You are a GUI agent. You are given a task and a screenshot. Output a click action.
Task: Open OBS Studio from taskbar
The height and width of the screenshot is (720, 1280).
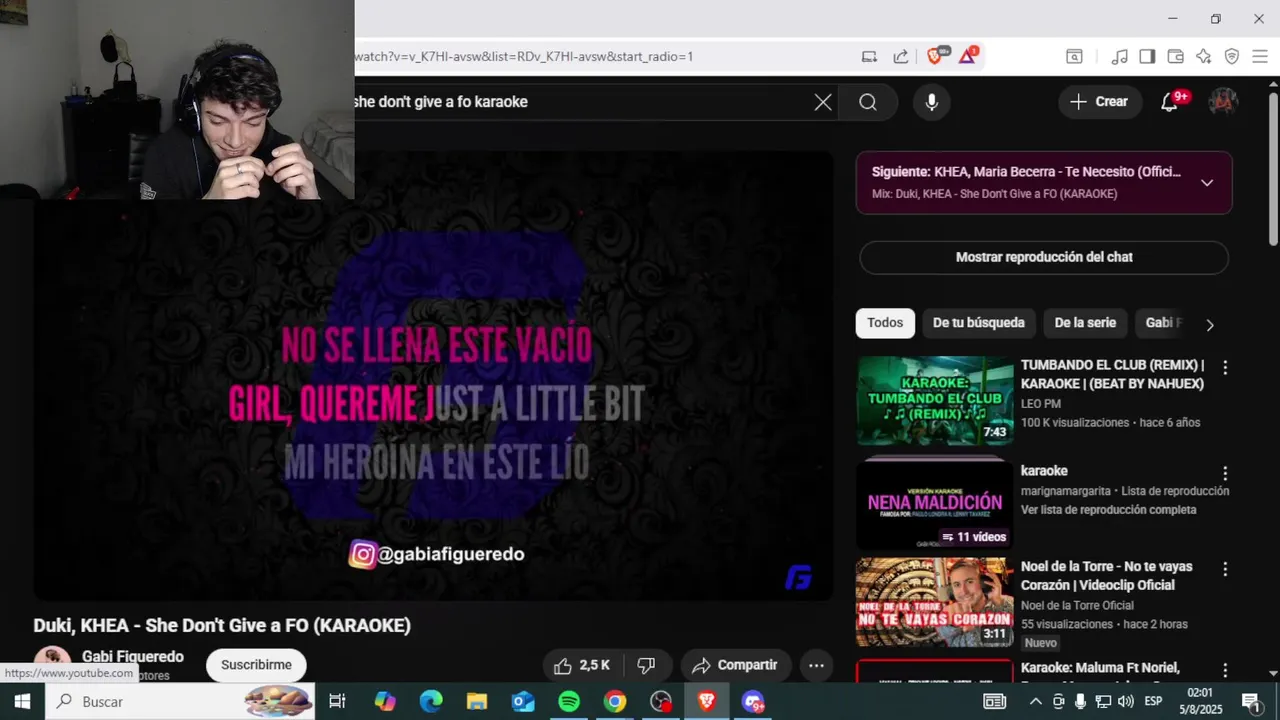point(661,702)
